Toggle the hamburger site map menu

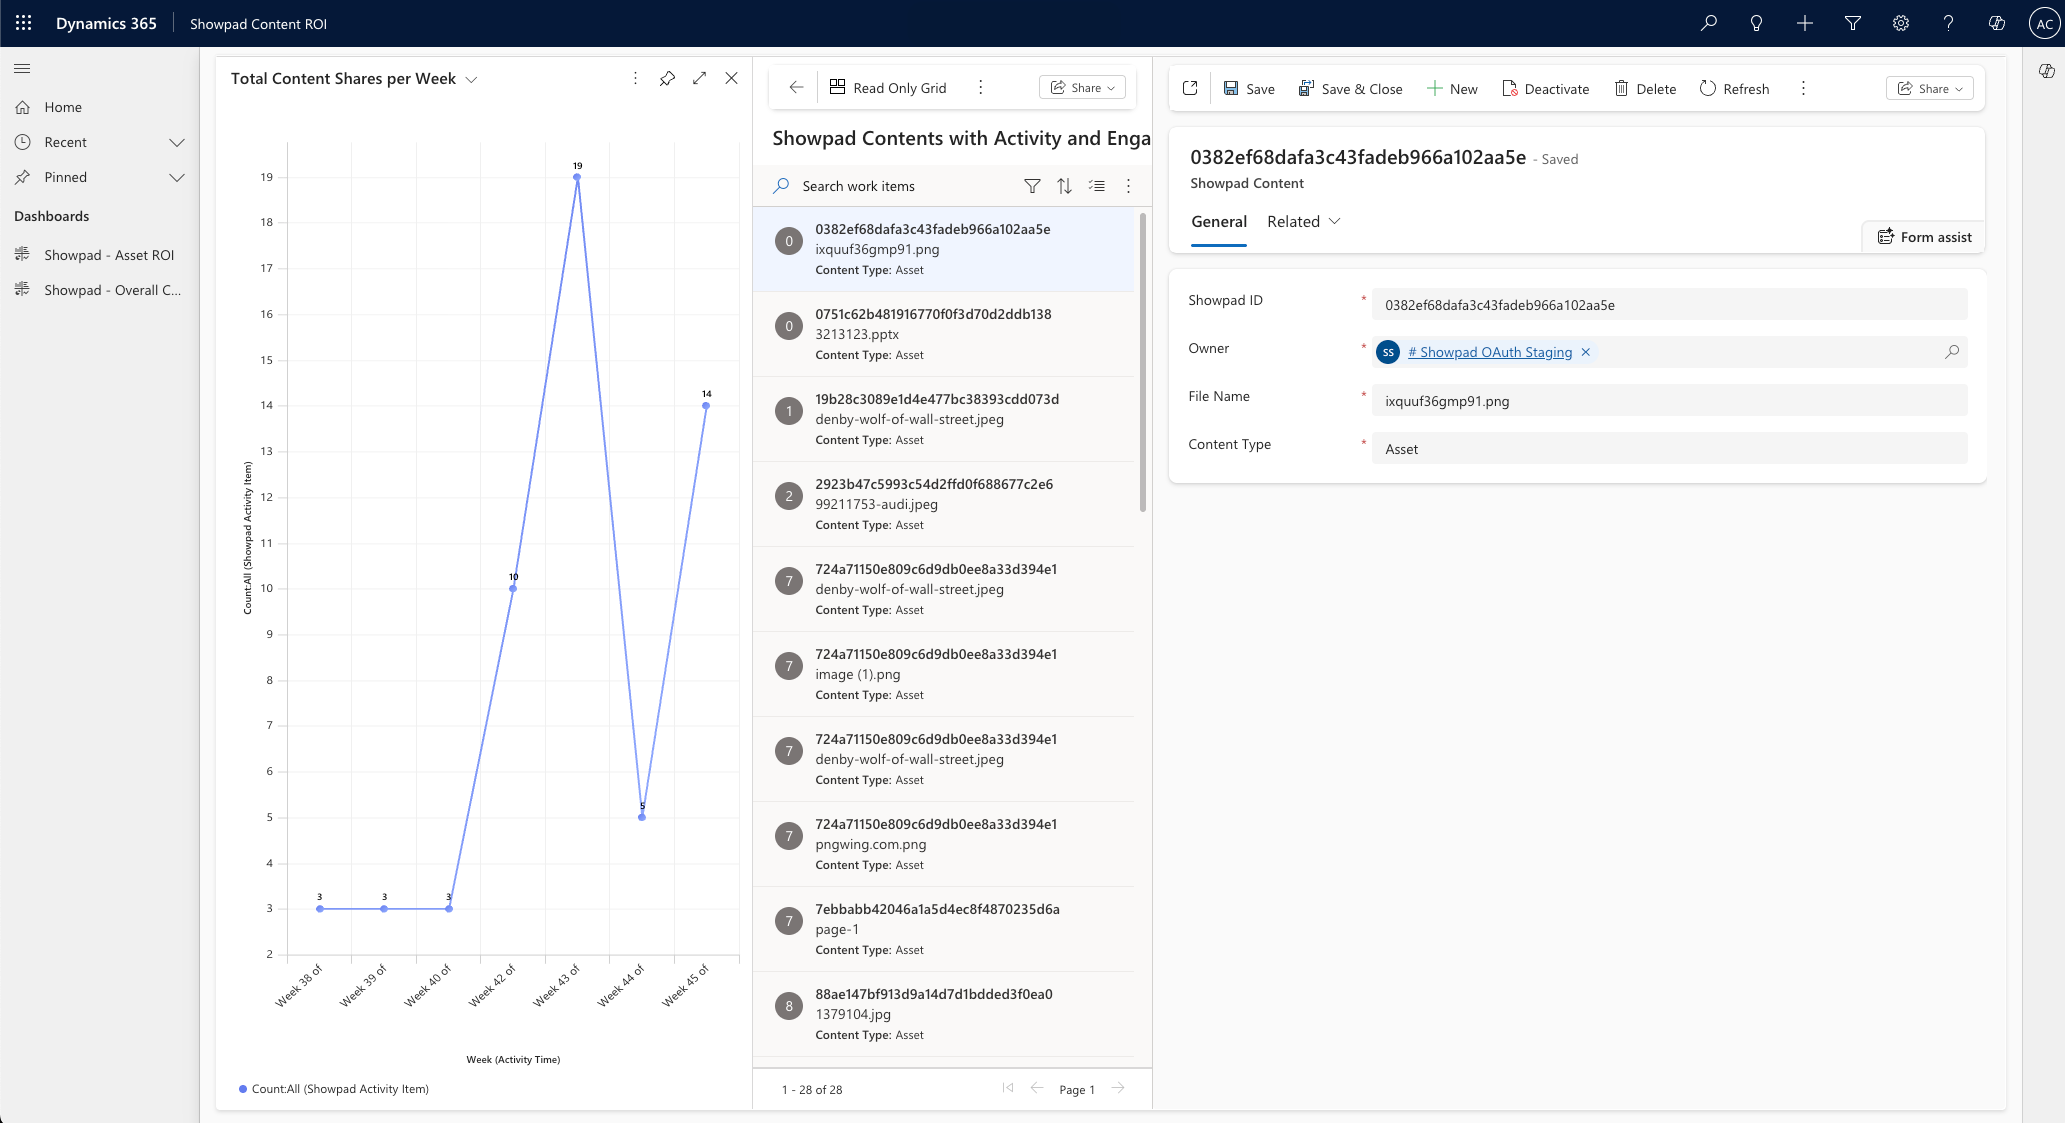click(22, 68)
